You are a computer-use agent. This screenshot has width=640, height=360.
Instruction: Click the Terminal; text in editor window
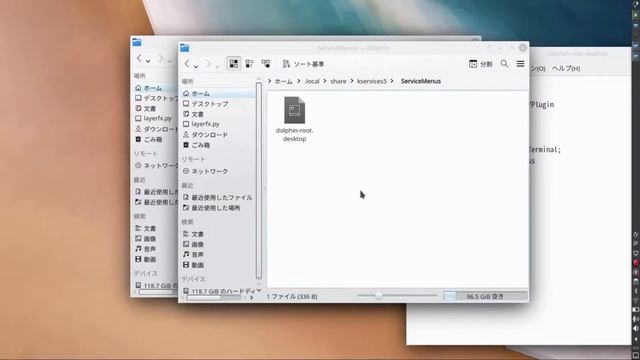pyautogui.click(x=545, y=149)
